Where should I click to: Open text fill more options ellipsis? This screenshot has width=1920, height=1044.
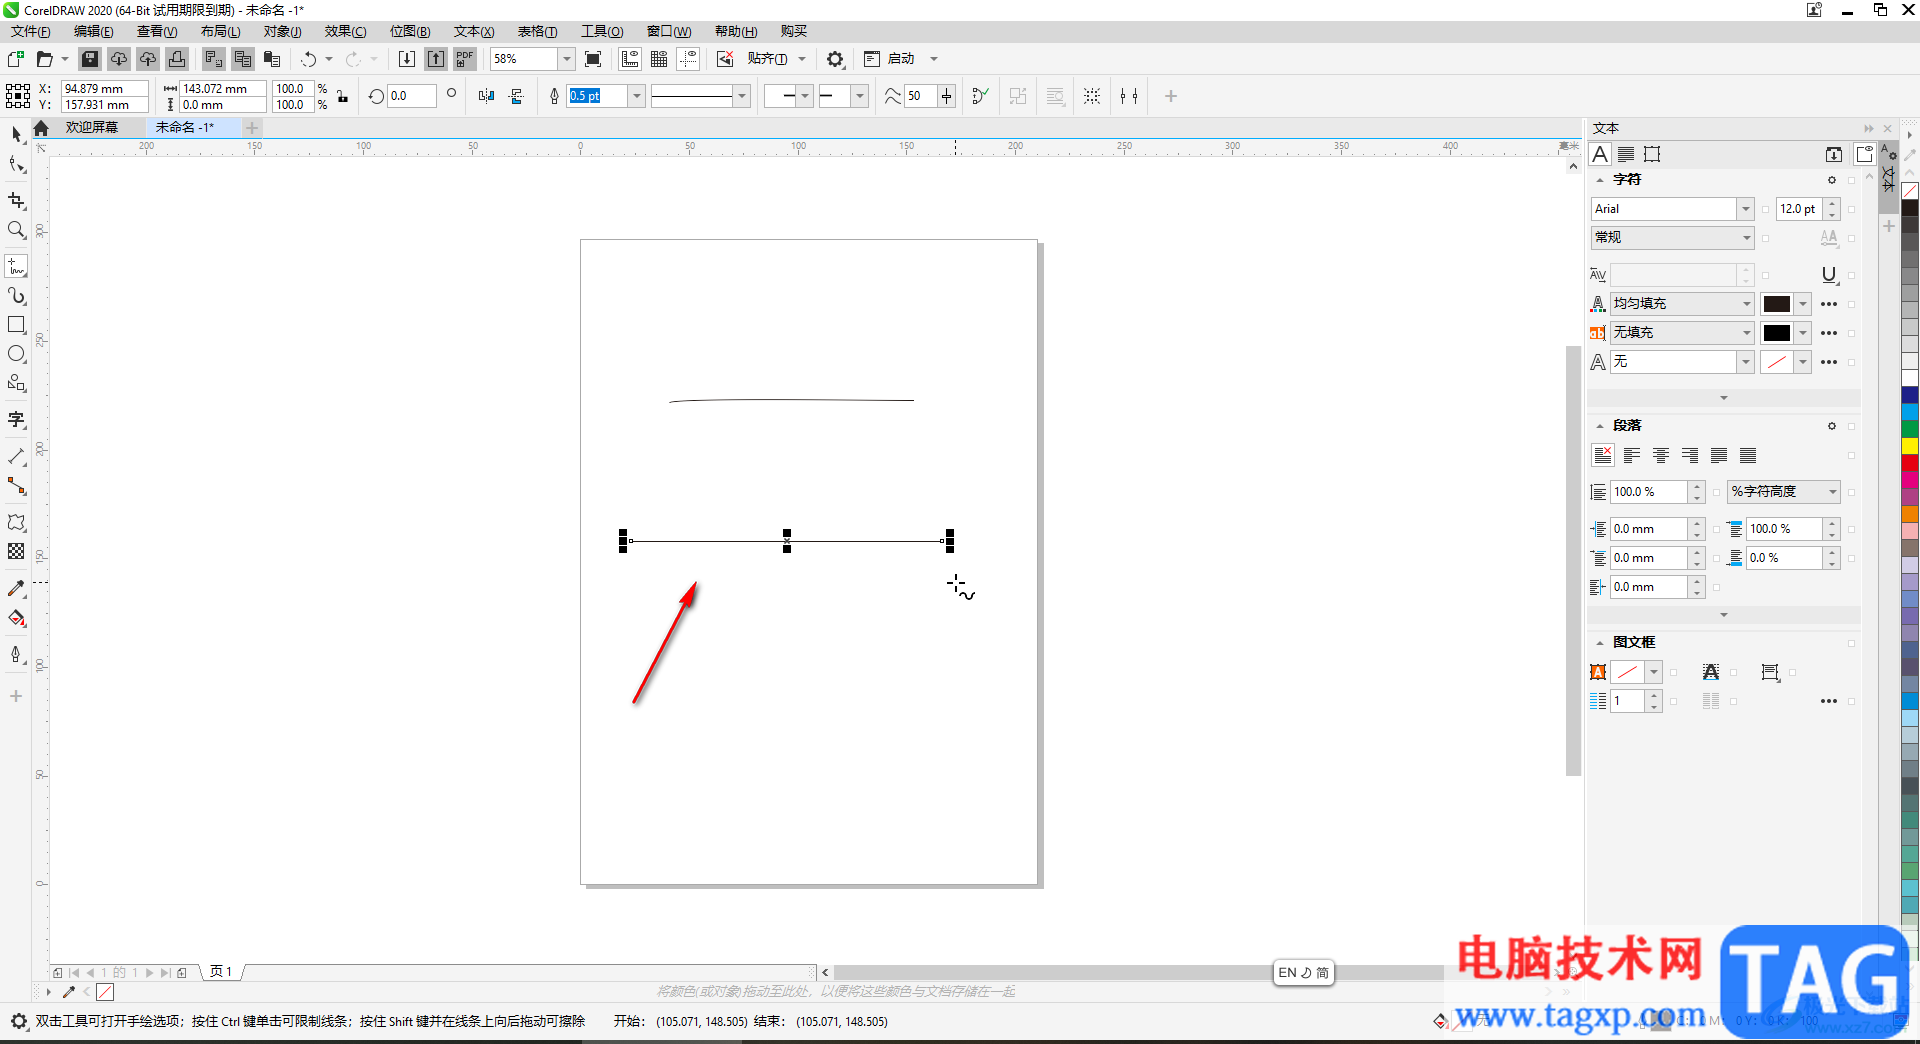[x=1829, y=304]
